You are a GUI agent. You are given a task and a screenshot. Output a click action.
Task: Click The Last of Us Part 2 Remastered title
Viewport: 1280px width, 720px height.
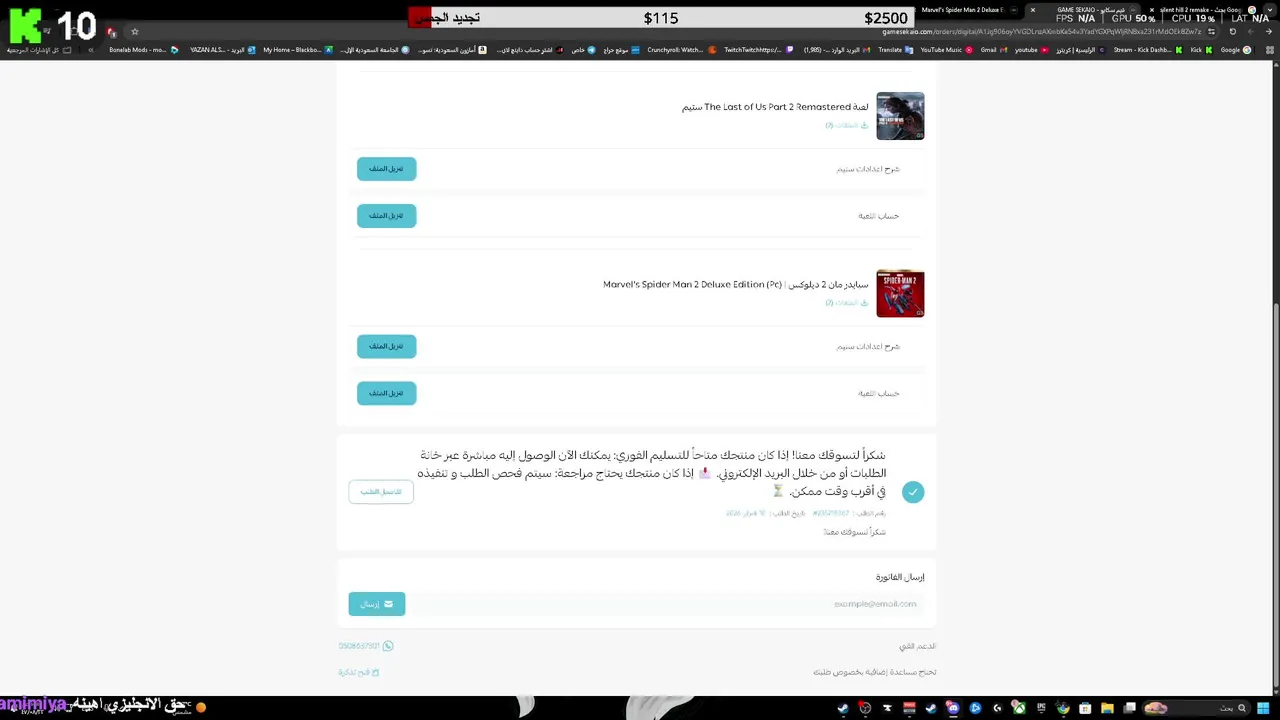click(x=775, y=107)
